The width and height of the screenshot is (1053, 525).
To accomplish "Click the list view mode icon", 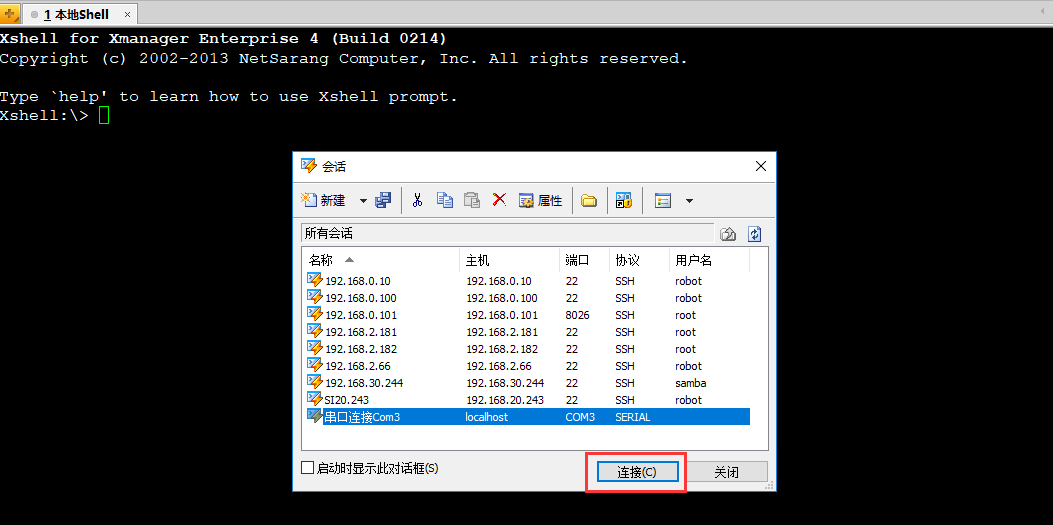I will pyautogui.click(x=663, y=200).
